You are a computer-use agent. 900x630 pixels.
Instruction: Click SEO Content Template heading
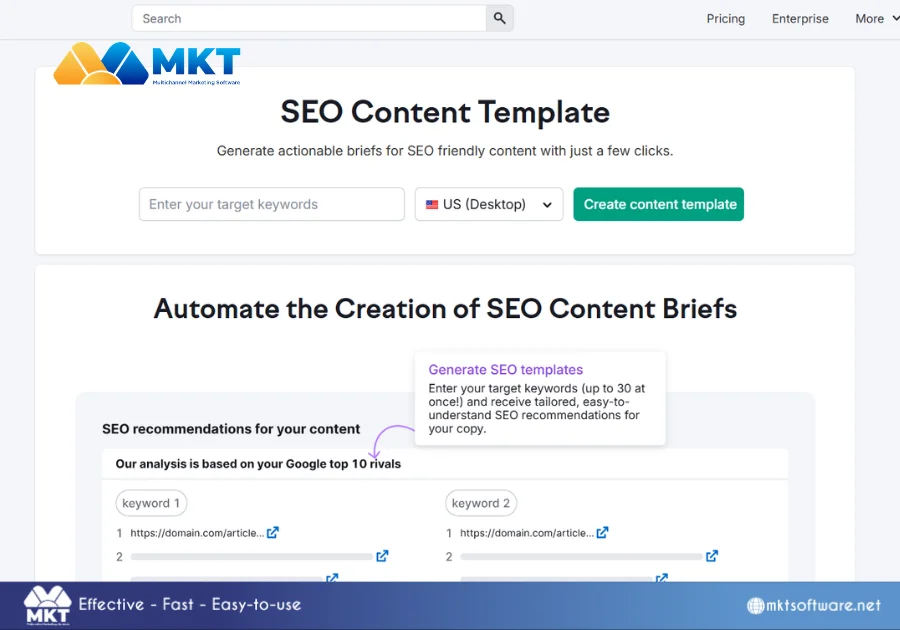point(445,112)
